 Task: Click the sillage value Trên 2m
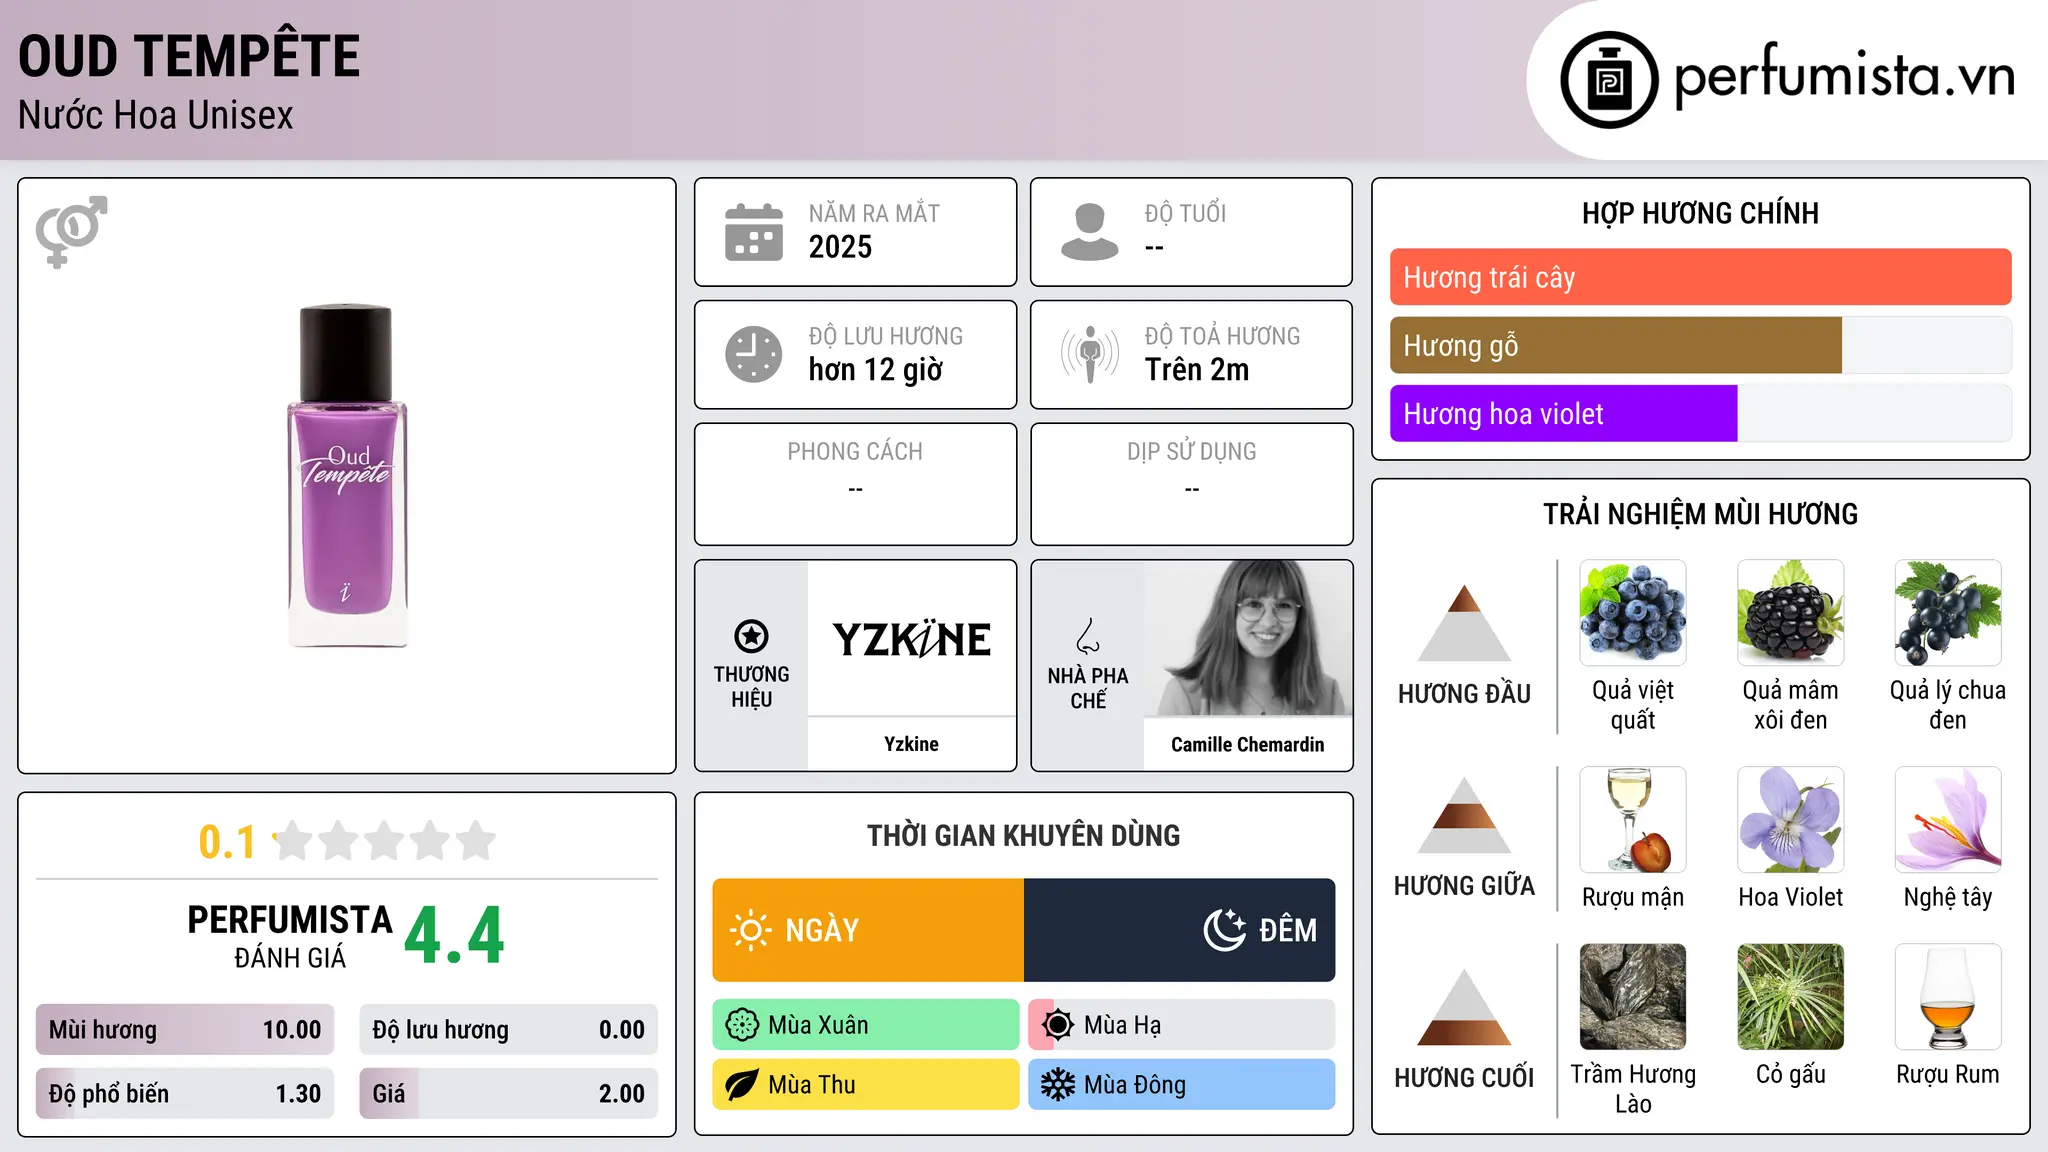click(x=1197, y=370)
